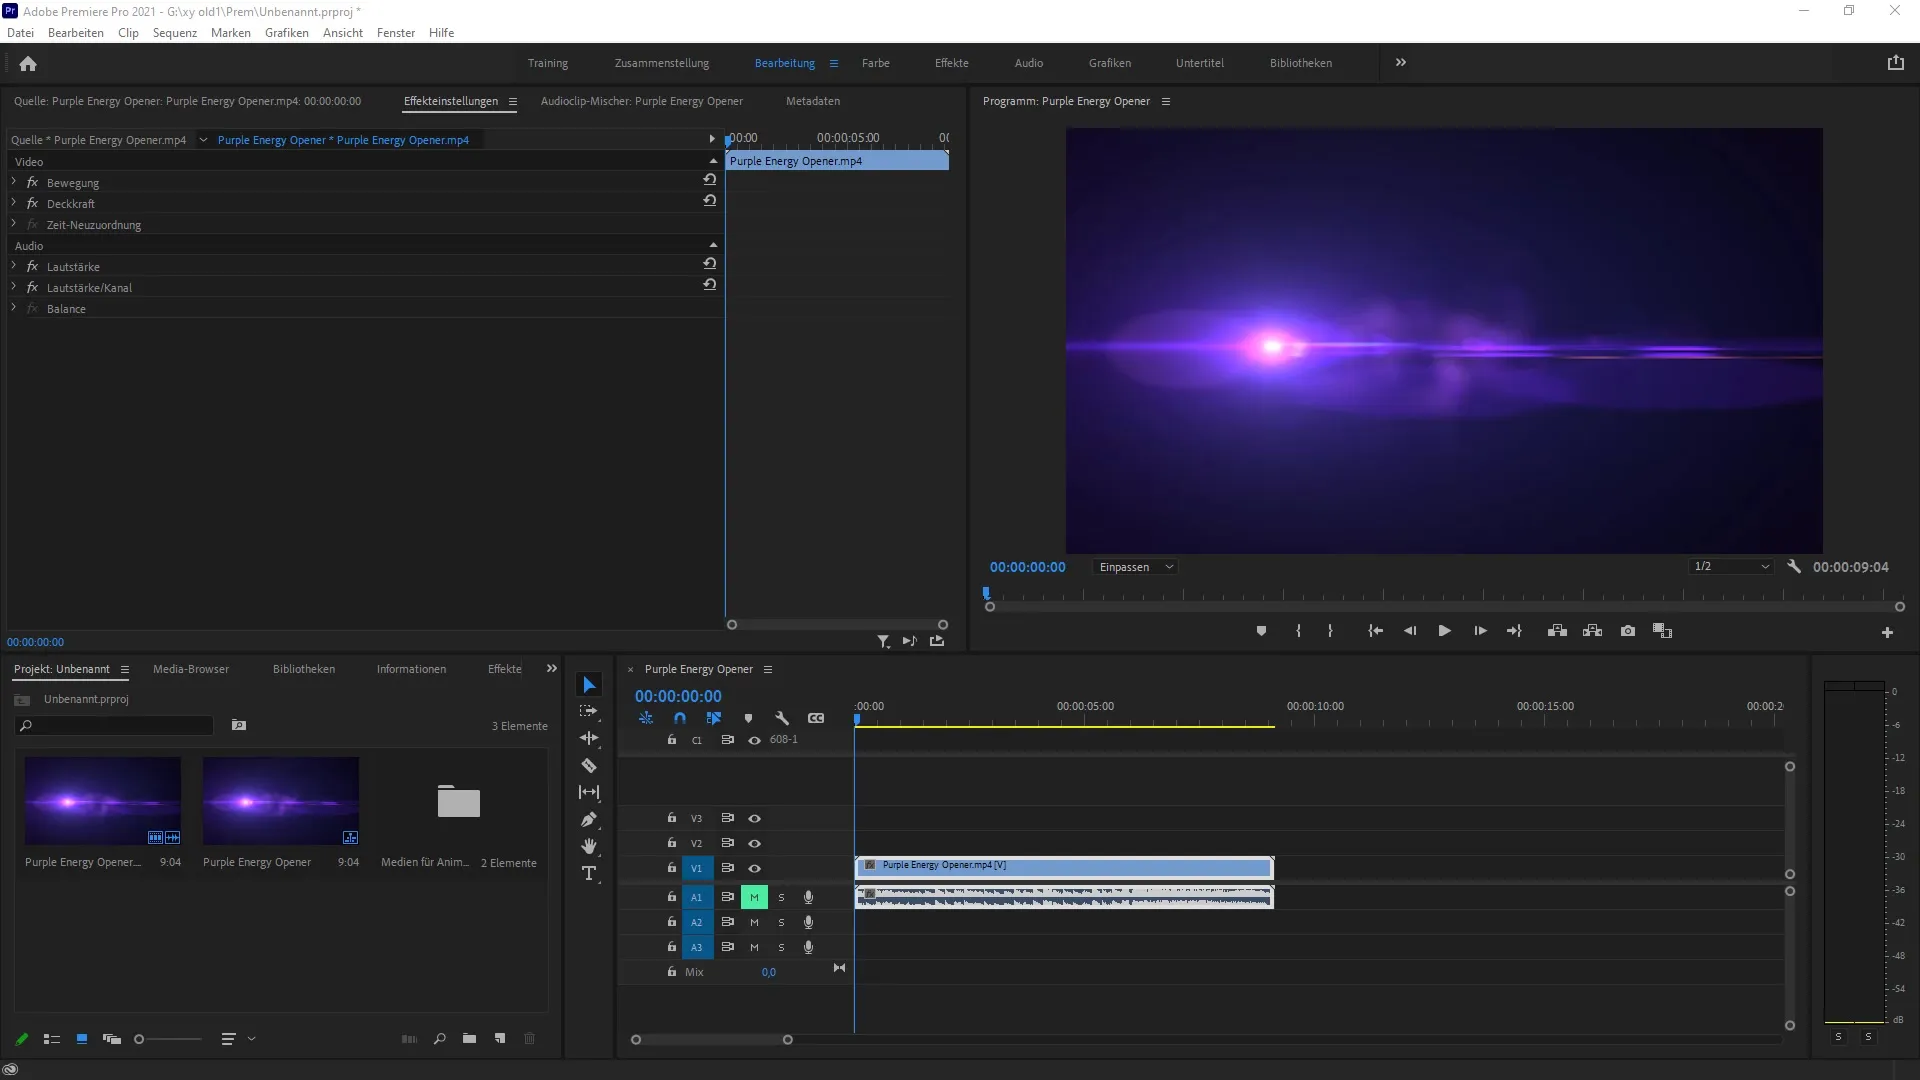Open the comparison view button

point(1662,631)
